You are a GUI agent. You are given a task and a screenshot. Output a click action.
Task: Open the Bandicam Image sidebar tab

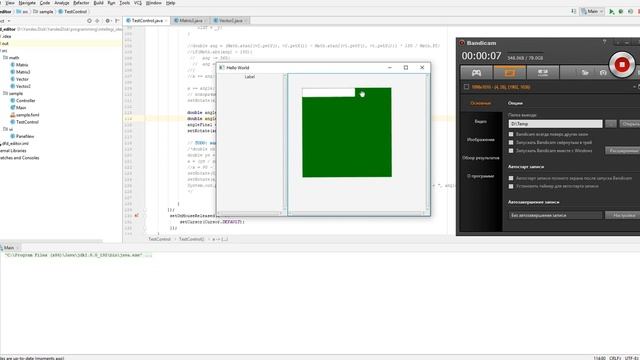480,140
